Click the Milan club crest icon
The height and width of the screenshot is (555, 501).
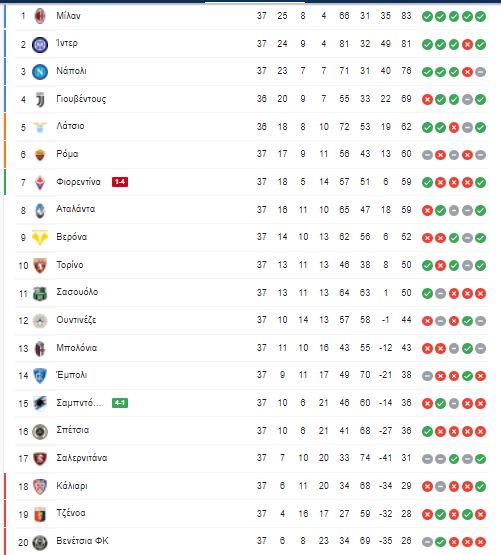pos(40,16)
